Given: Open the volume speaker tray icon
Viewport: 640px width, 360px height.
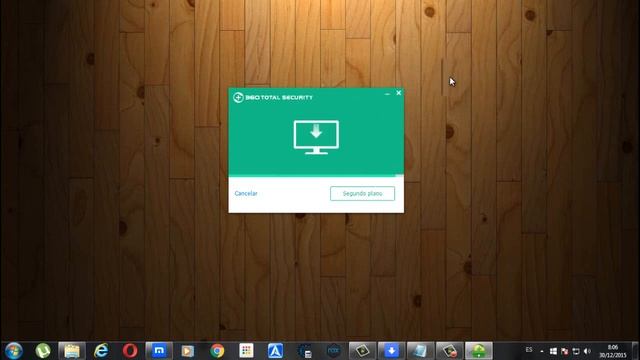Looking at the screenshot, I should coord(587,351).
